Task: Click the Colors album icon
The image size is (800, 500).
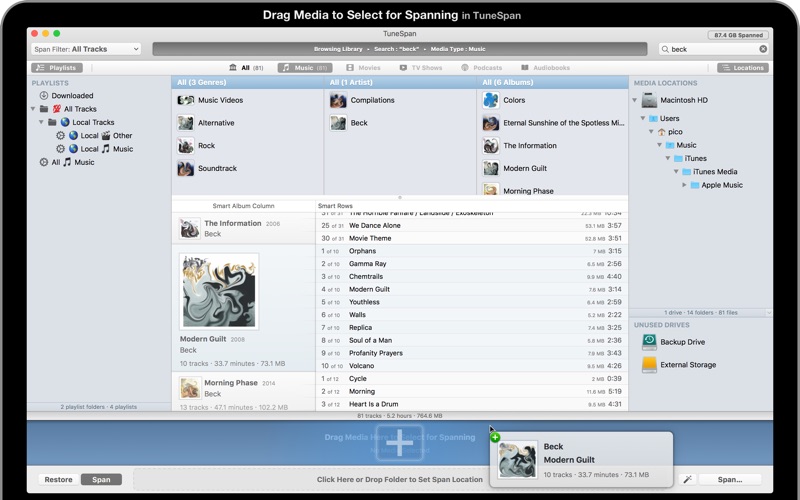Action: click(x=490, y=100)
